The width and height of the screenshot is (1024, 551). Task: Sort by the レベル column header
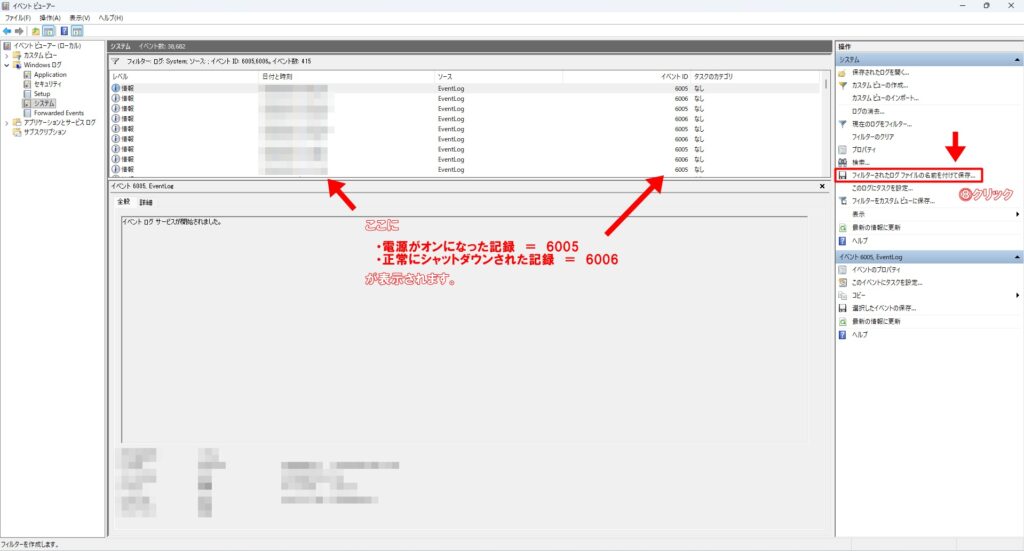tap(185, 76)
